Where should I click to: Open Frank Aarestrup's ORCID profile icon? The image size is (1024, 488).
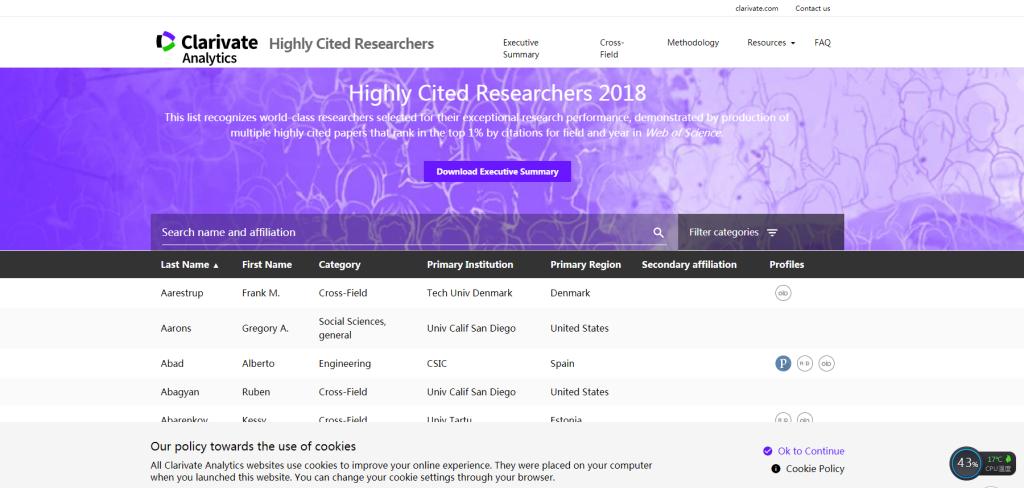783,293
